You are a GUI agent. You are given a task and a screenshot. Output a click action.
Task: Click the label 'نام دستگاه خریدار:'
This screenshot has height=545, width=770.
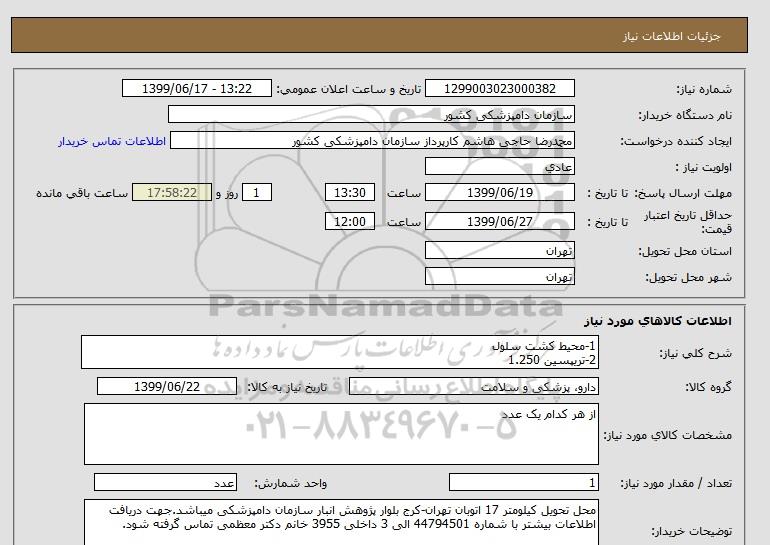click(685, 115)
